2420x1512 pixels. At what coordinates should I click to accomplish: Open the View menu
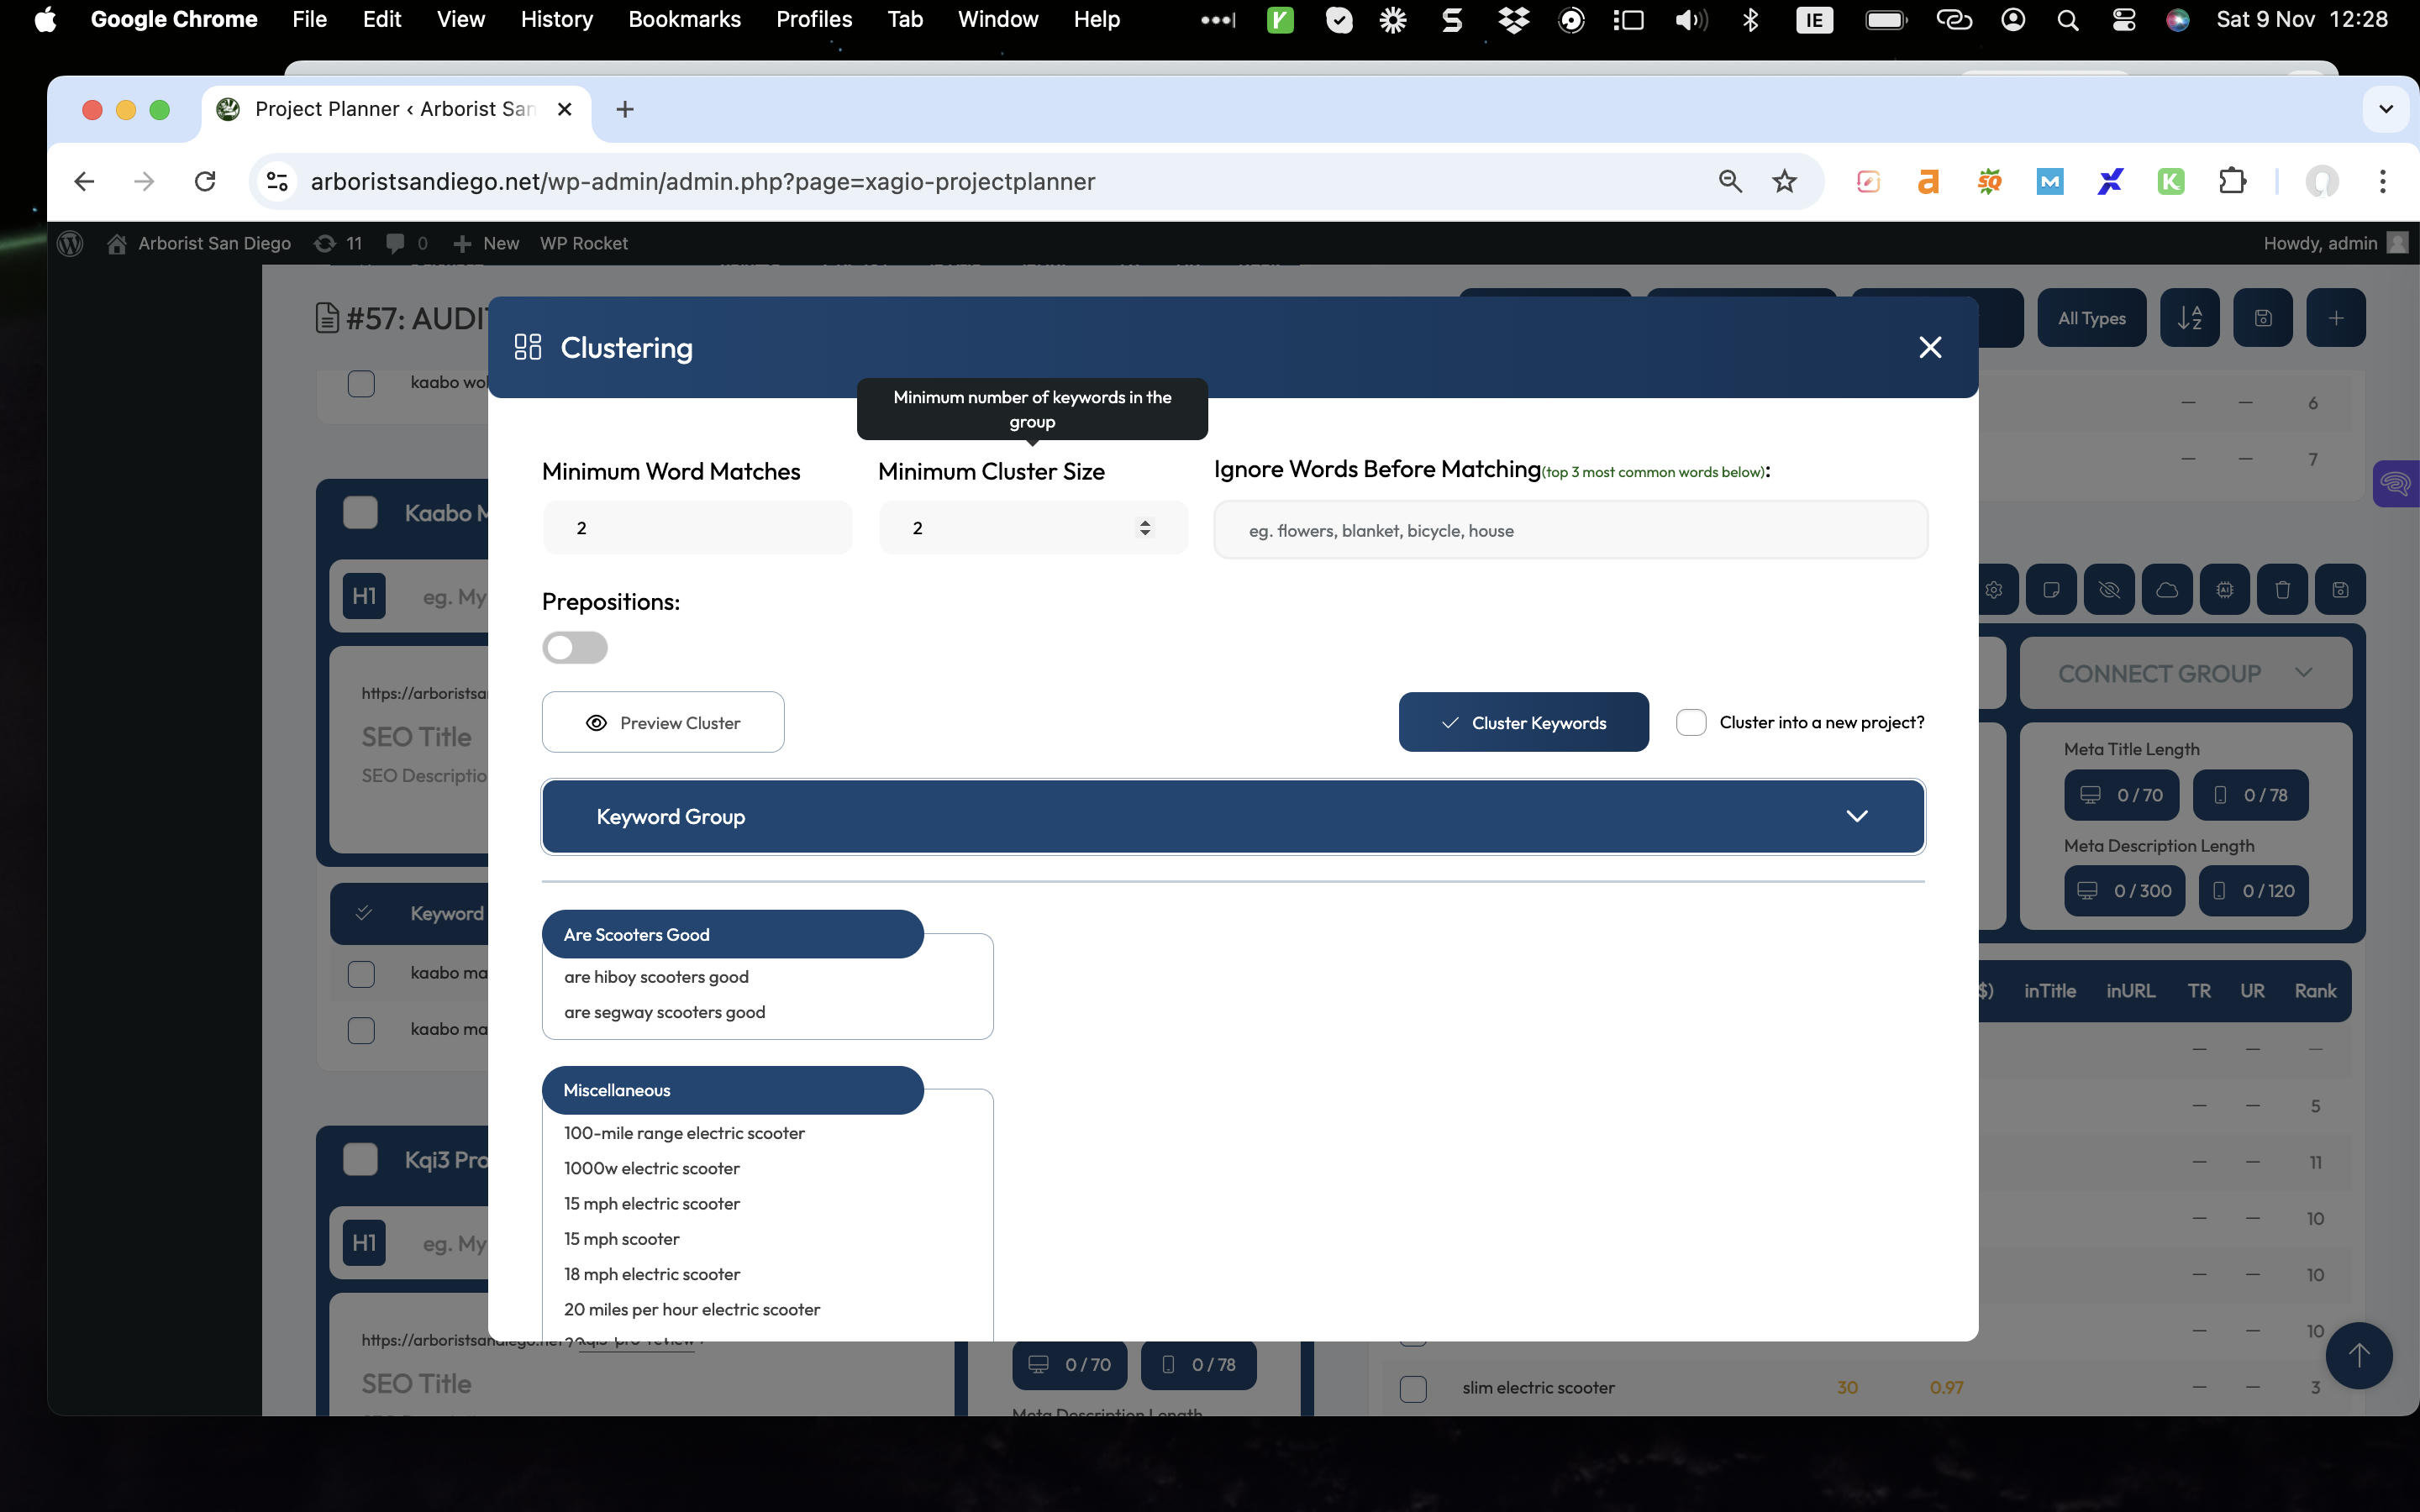460,19
